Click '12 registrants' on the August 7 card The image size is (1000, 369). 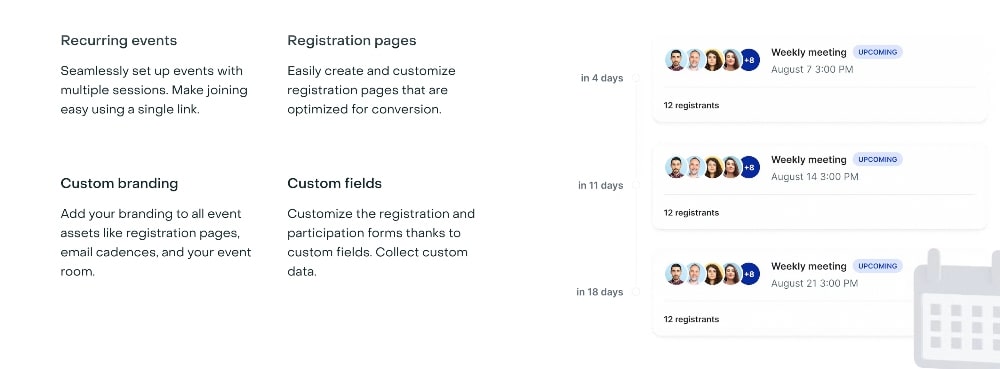click(691, 105)
